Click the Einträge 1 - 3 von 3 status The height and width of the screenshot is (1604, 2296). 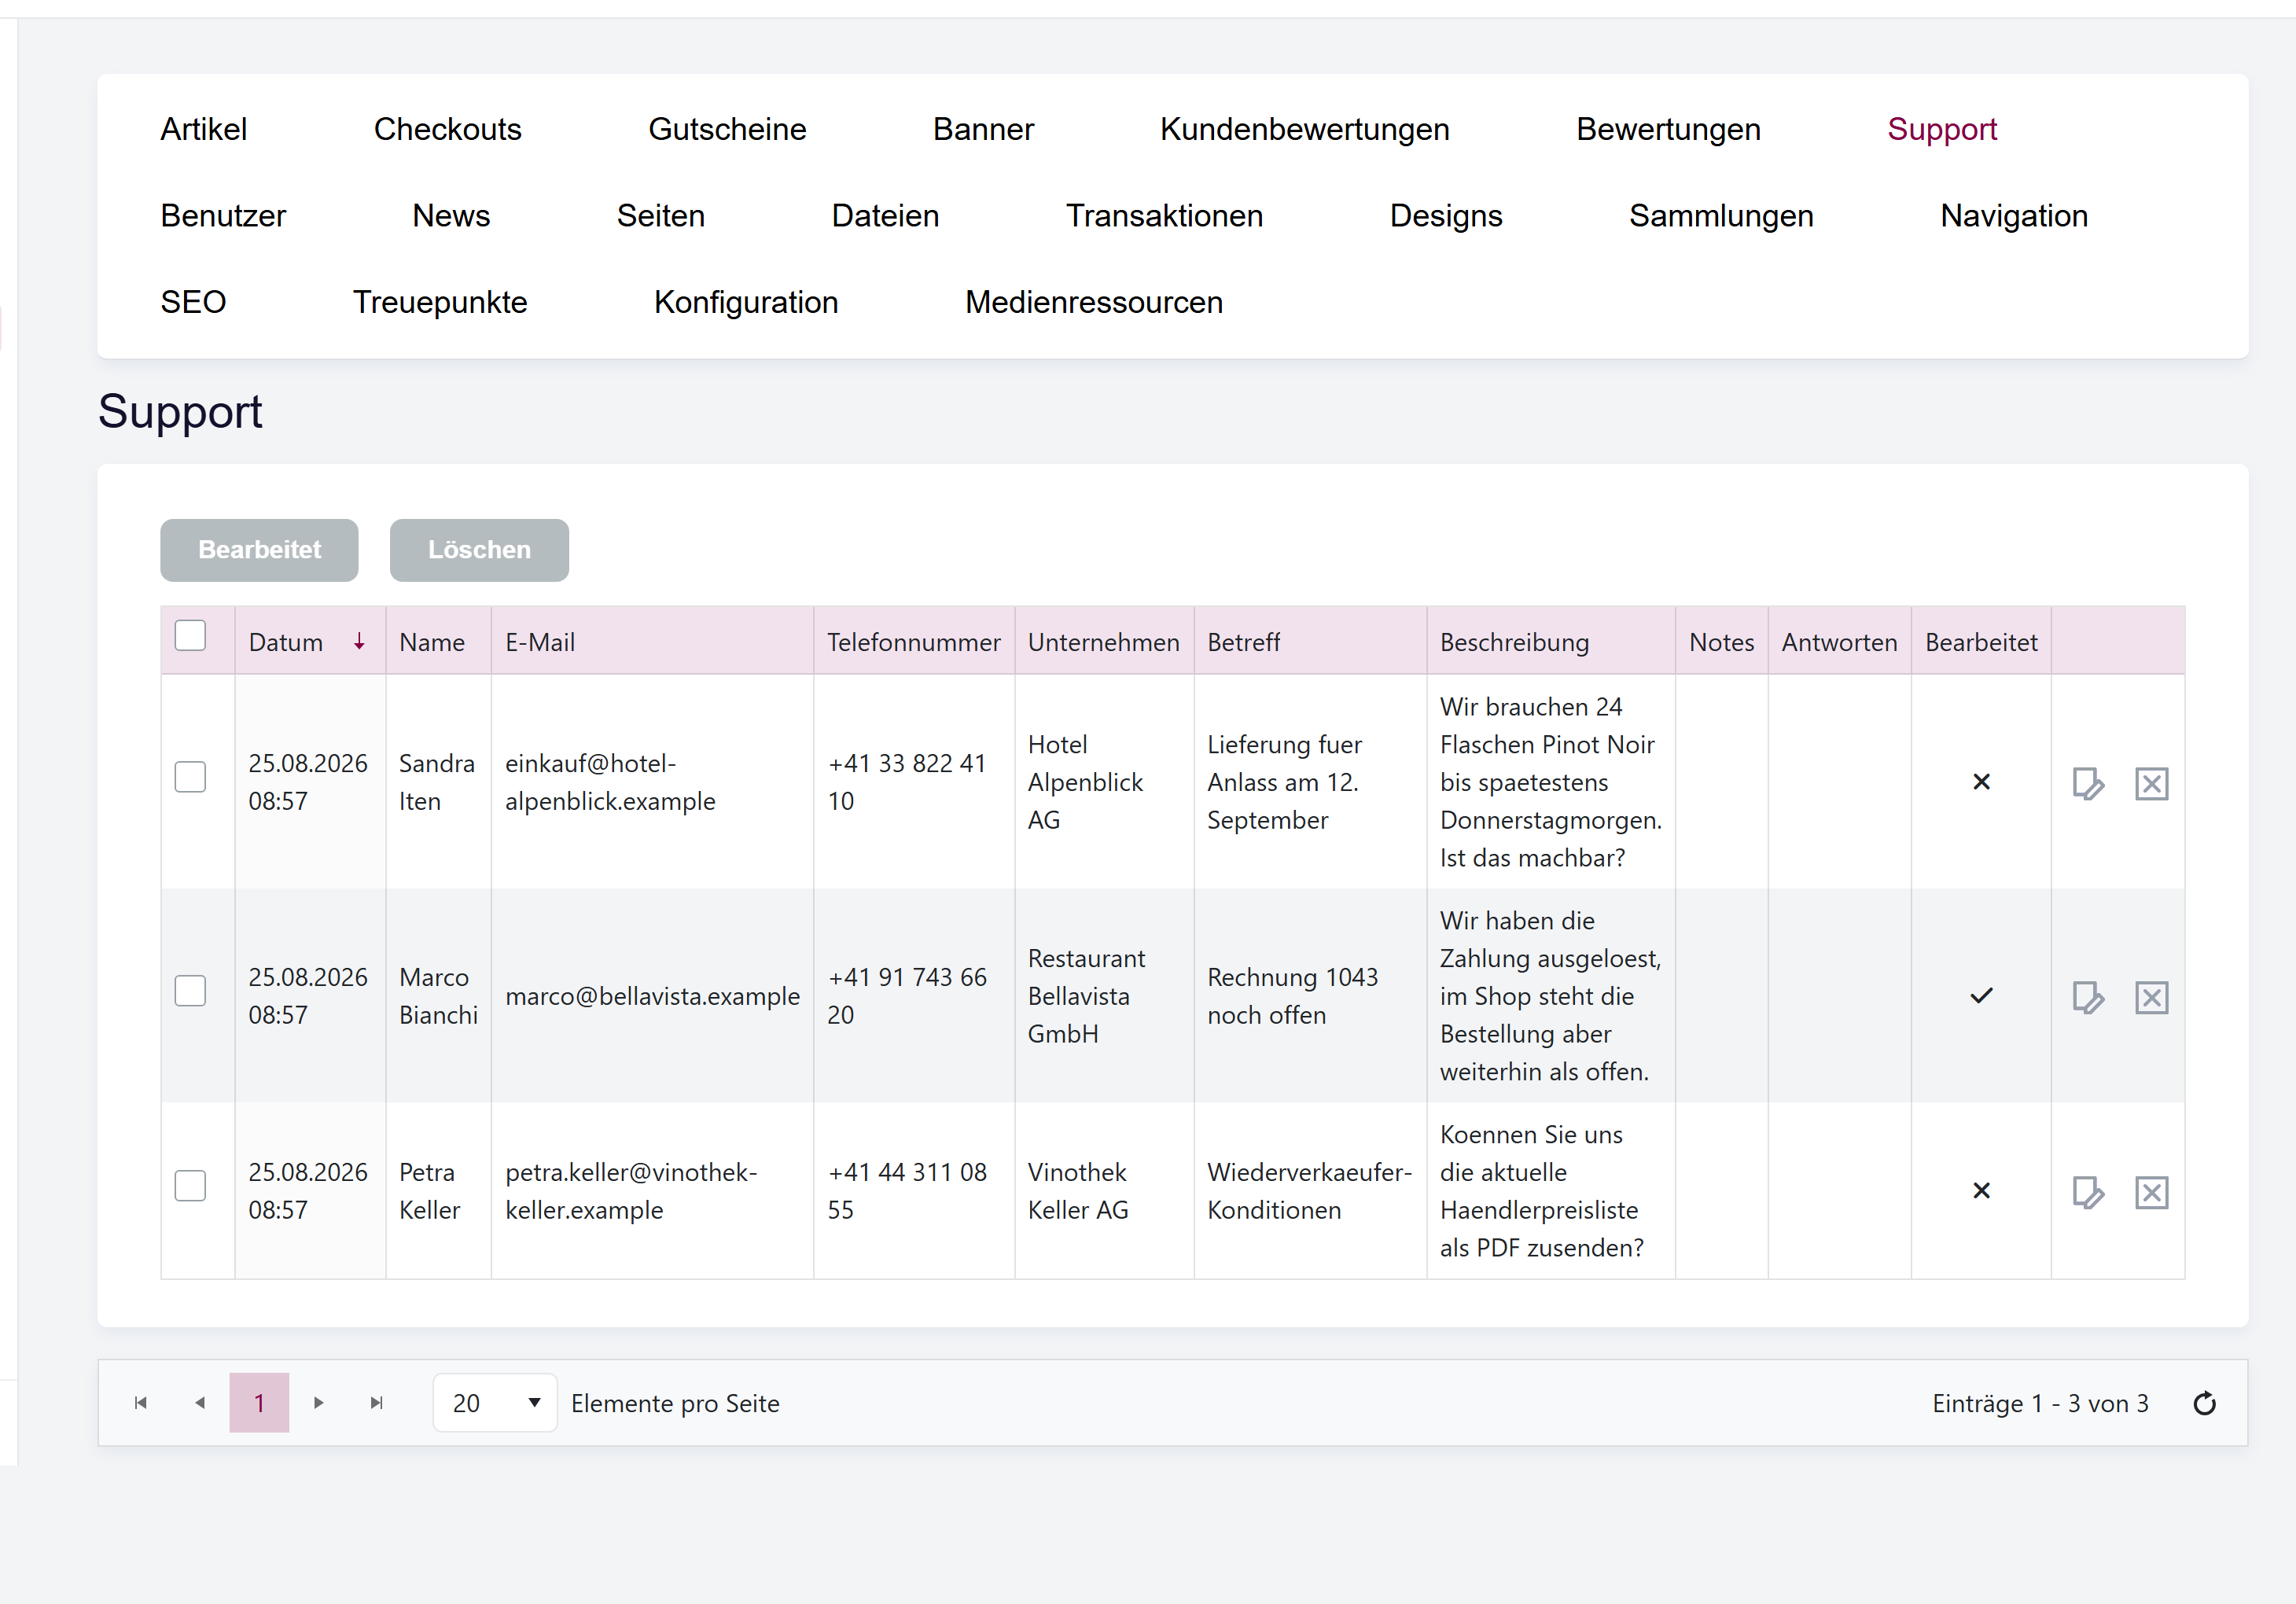tap(2040, 1404)
